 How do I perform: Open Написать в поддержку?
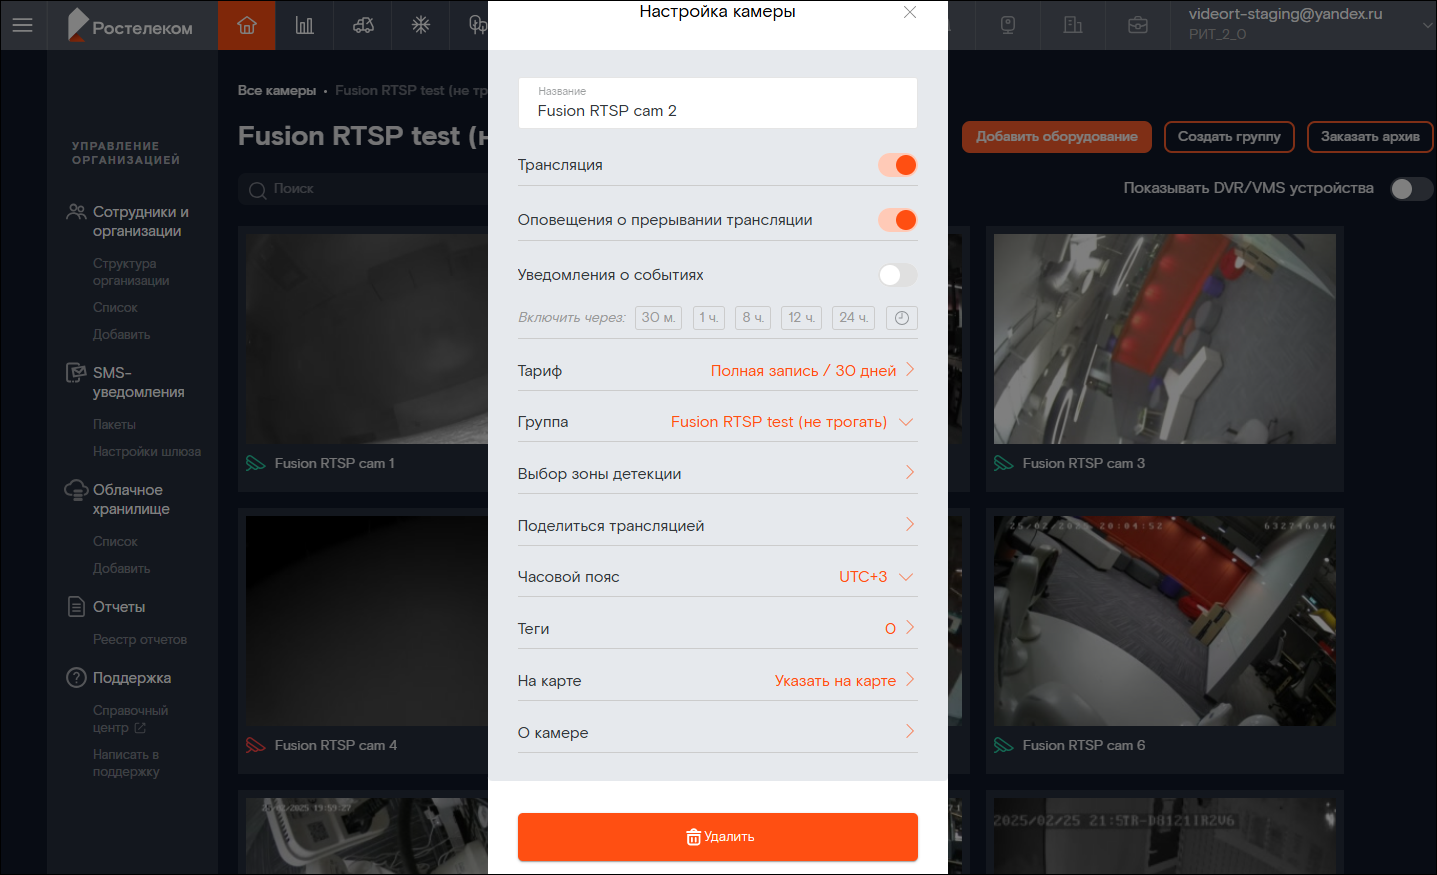pyautogui.click(x=126, y=763)
